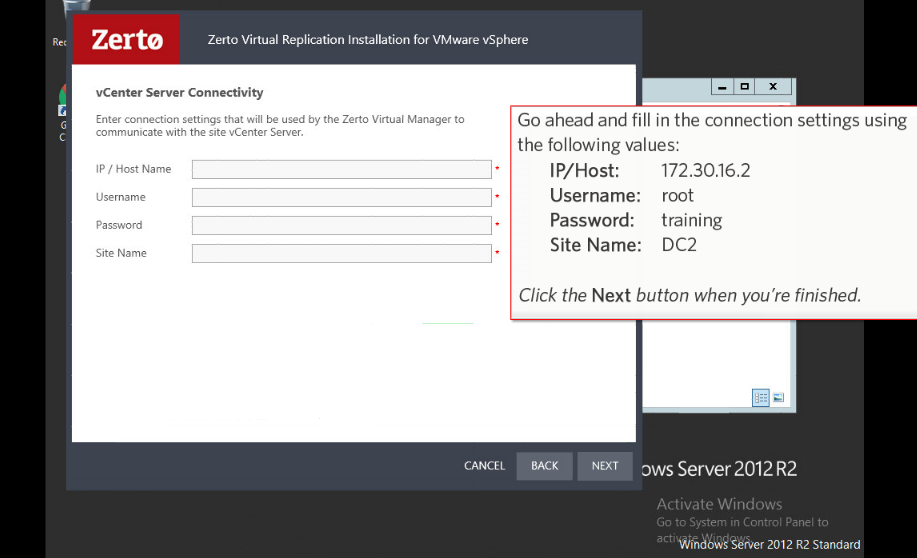
Task: Cancel the Zerto installation
Action: coord(484,466)
